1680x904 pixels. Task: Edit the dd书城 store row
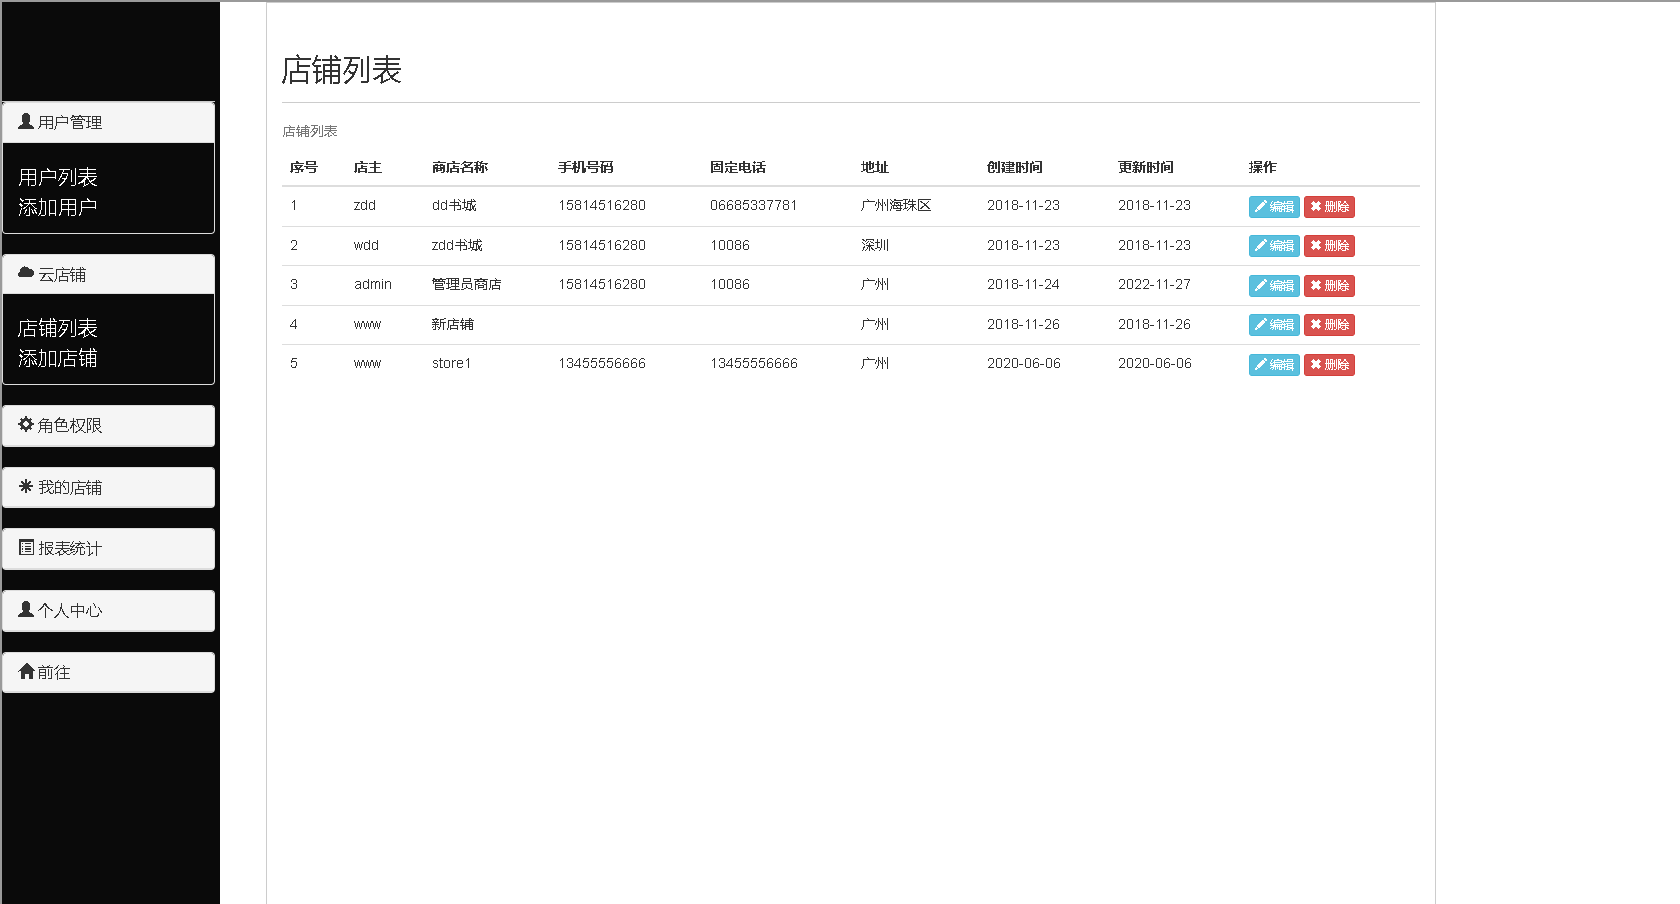[x=1274, y=206]
